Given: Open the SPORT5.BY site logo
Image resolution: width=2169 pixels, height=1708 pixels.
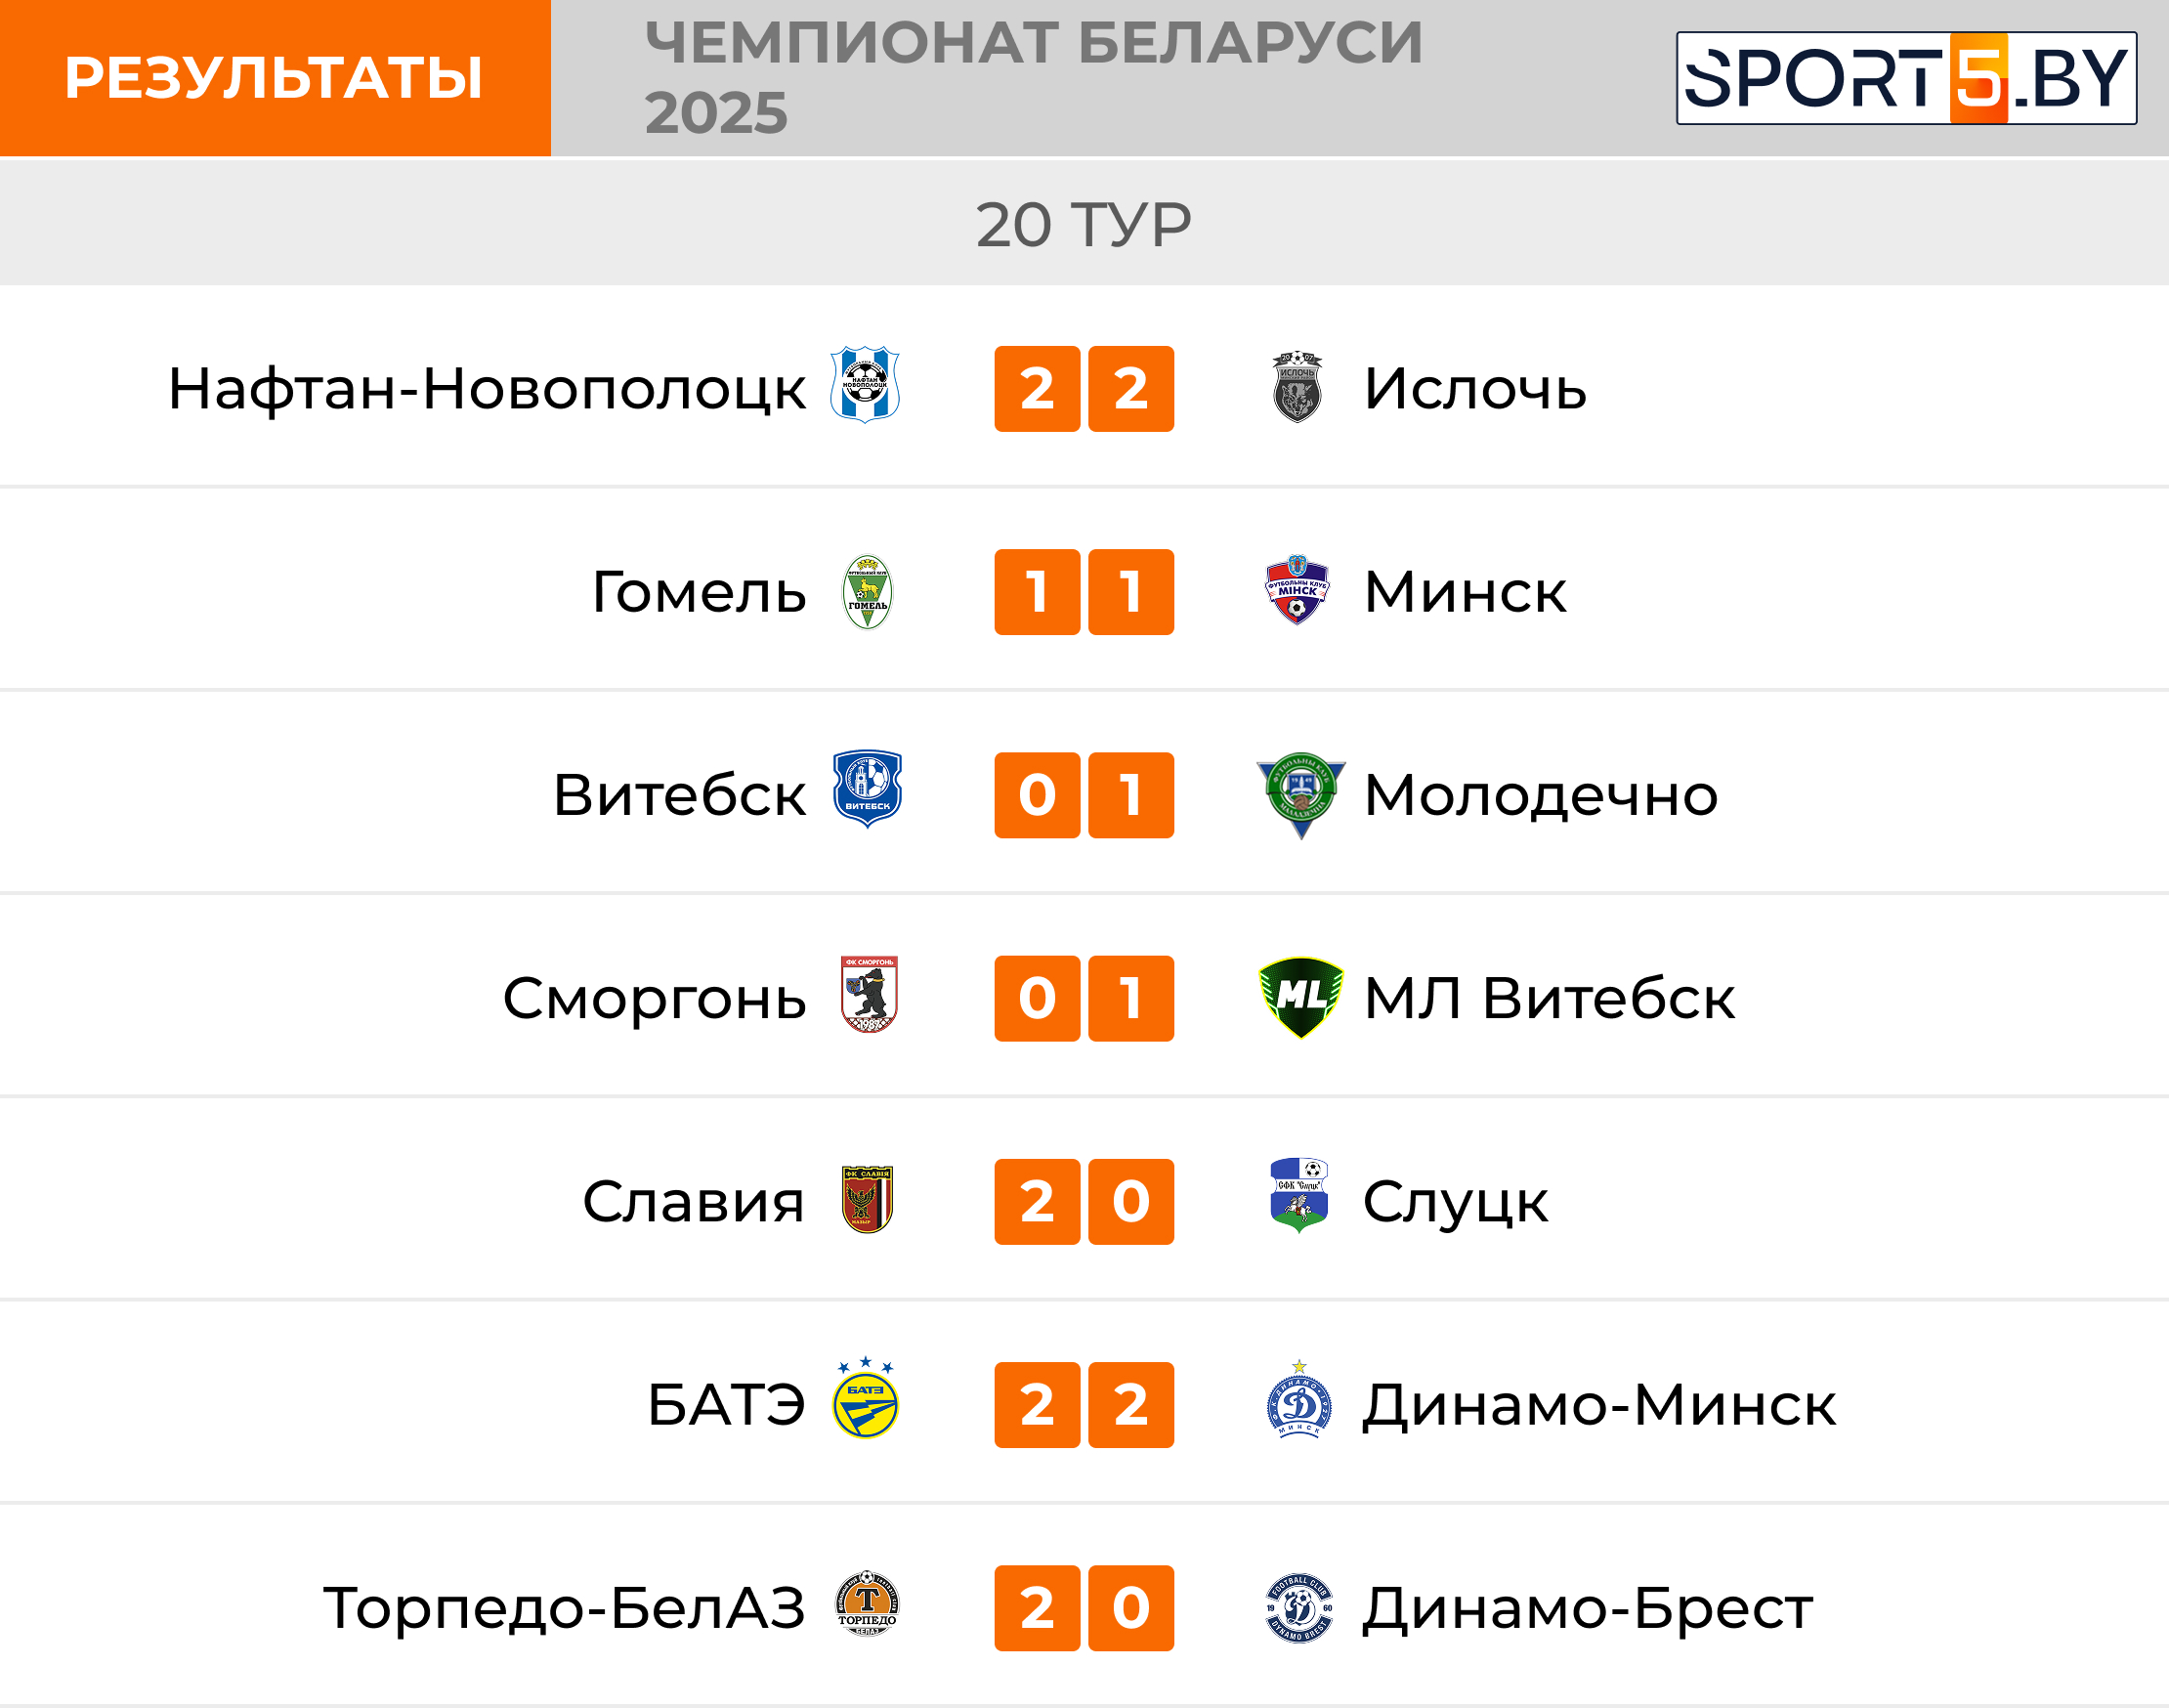Looking at the screenshot, I should point(1906,78).
